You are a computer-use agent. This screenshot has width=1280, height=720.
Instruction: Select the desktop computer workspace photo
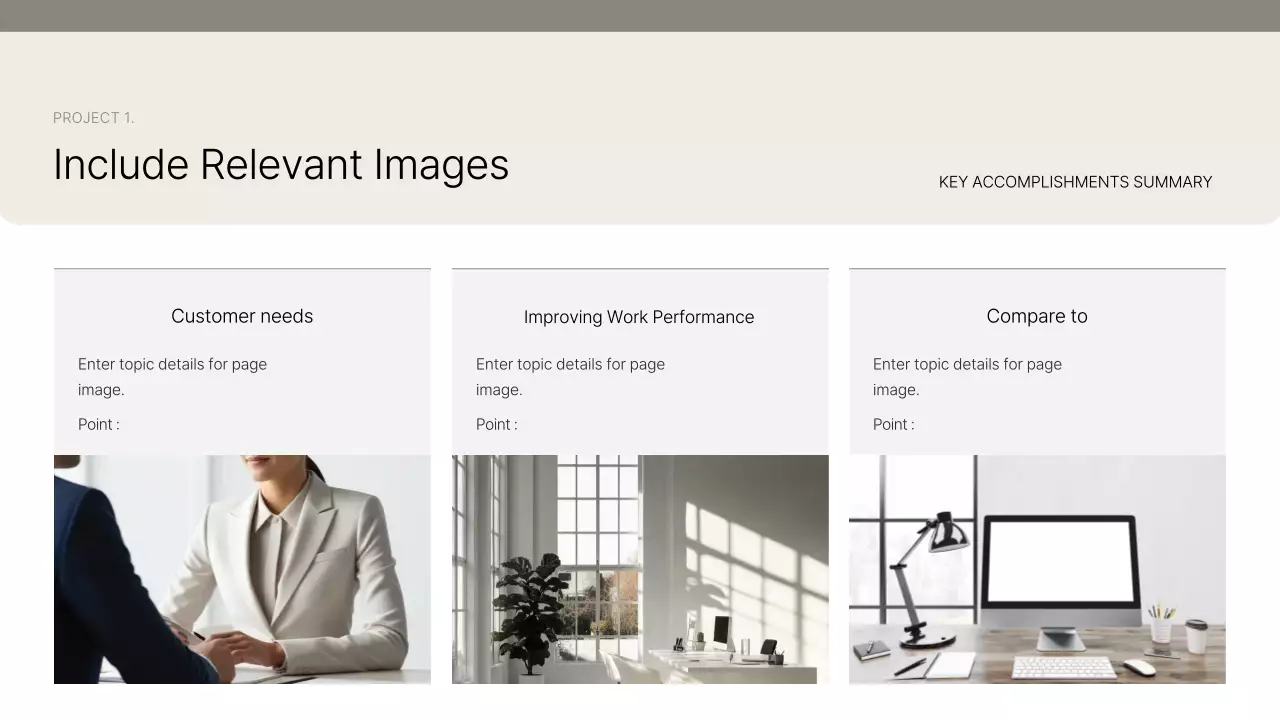click(1037, 569)
